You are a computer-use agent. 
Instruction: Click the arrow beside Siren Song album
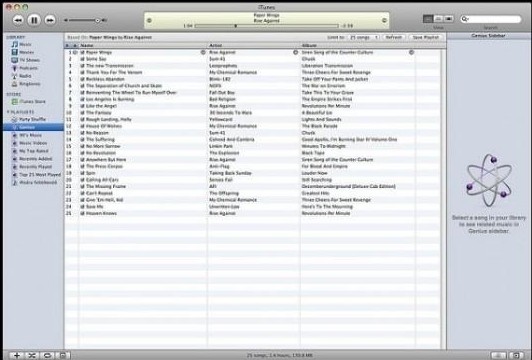[411, 52]
